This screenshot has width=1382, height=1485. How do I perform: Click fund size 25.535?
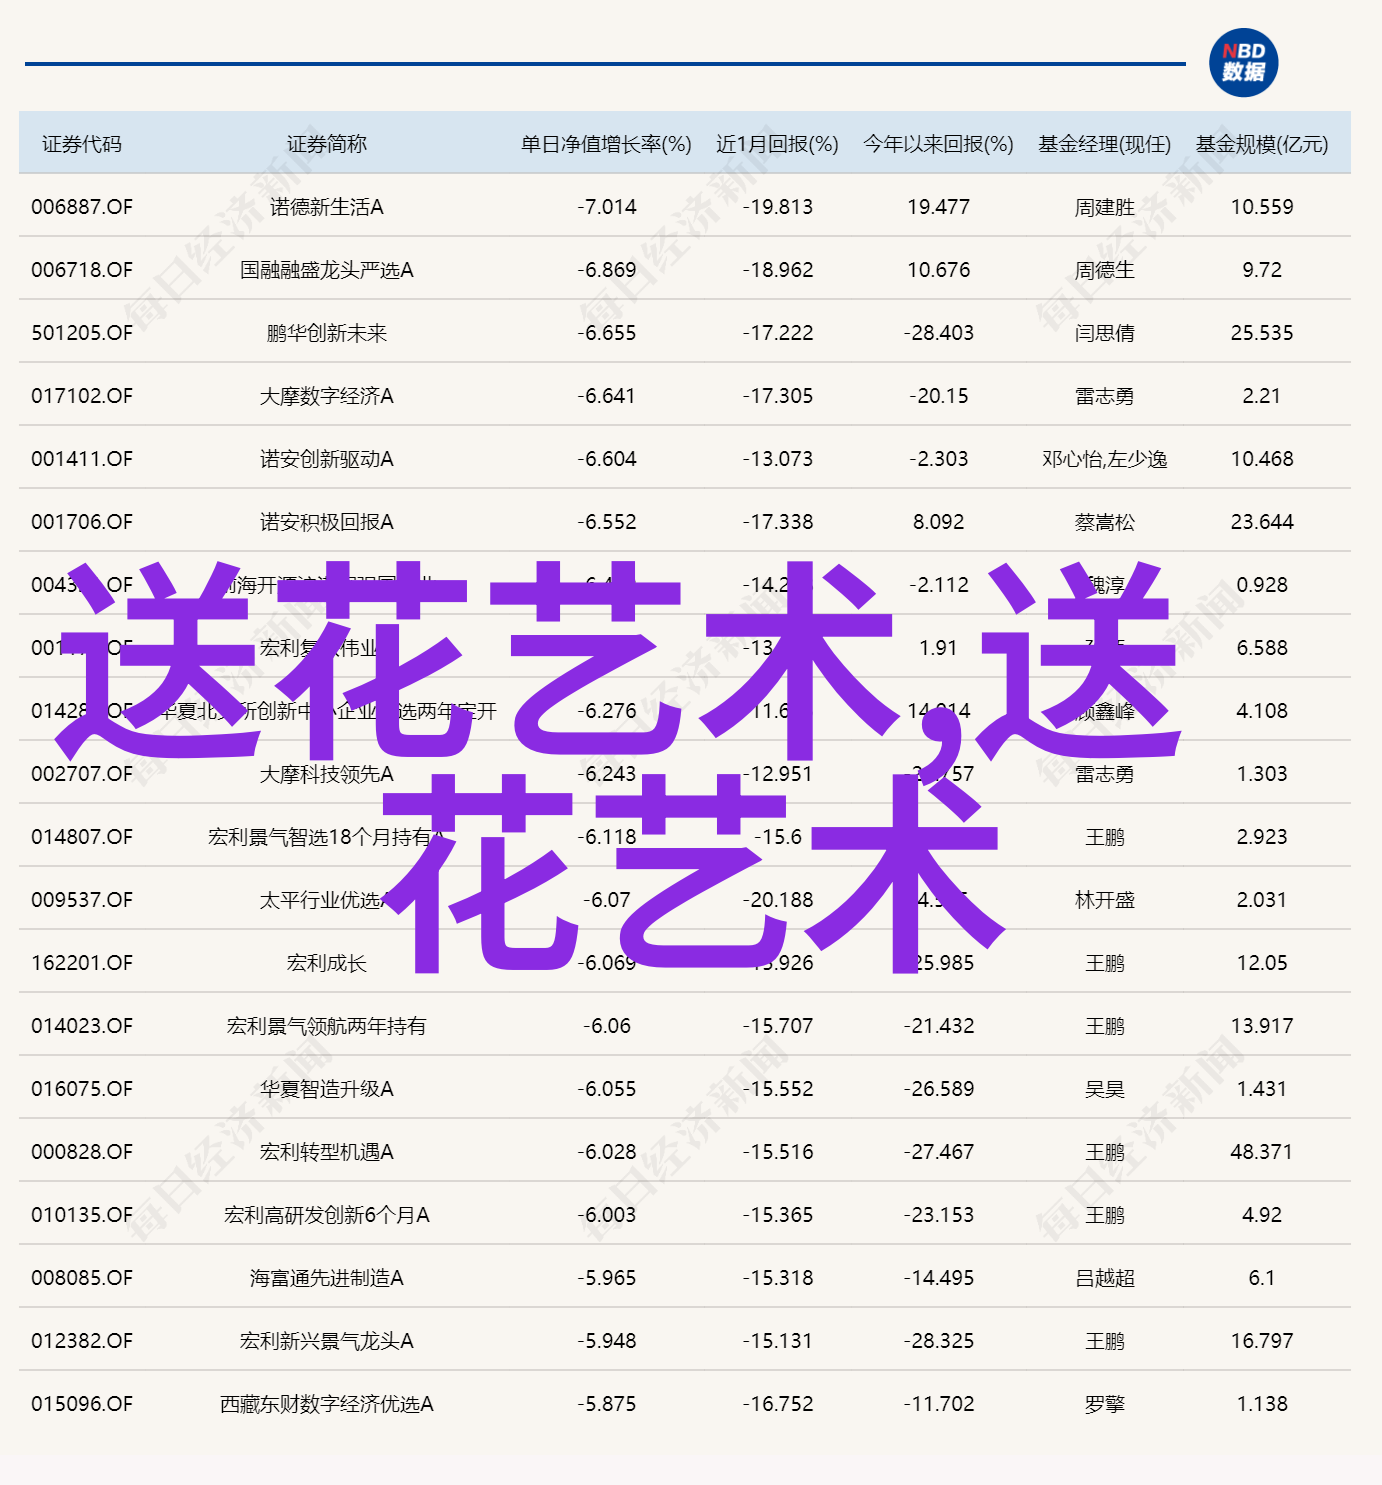(x=1262, y=333)
